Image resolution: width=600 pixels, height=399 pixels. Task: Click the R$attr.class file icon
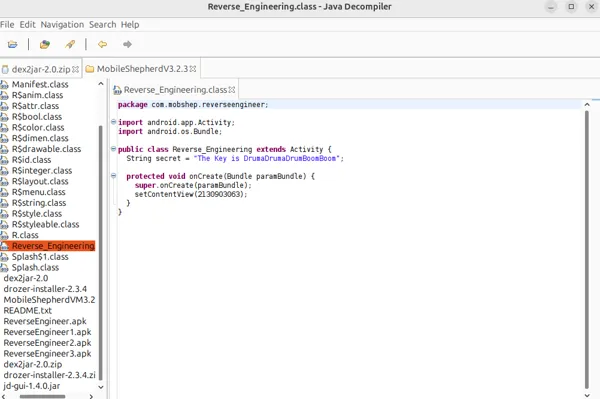click(5, 106)
